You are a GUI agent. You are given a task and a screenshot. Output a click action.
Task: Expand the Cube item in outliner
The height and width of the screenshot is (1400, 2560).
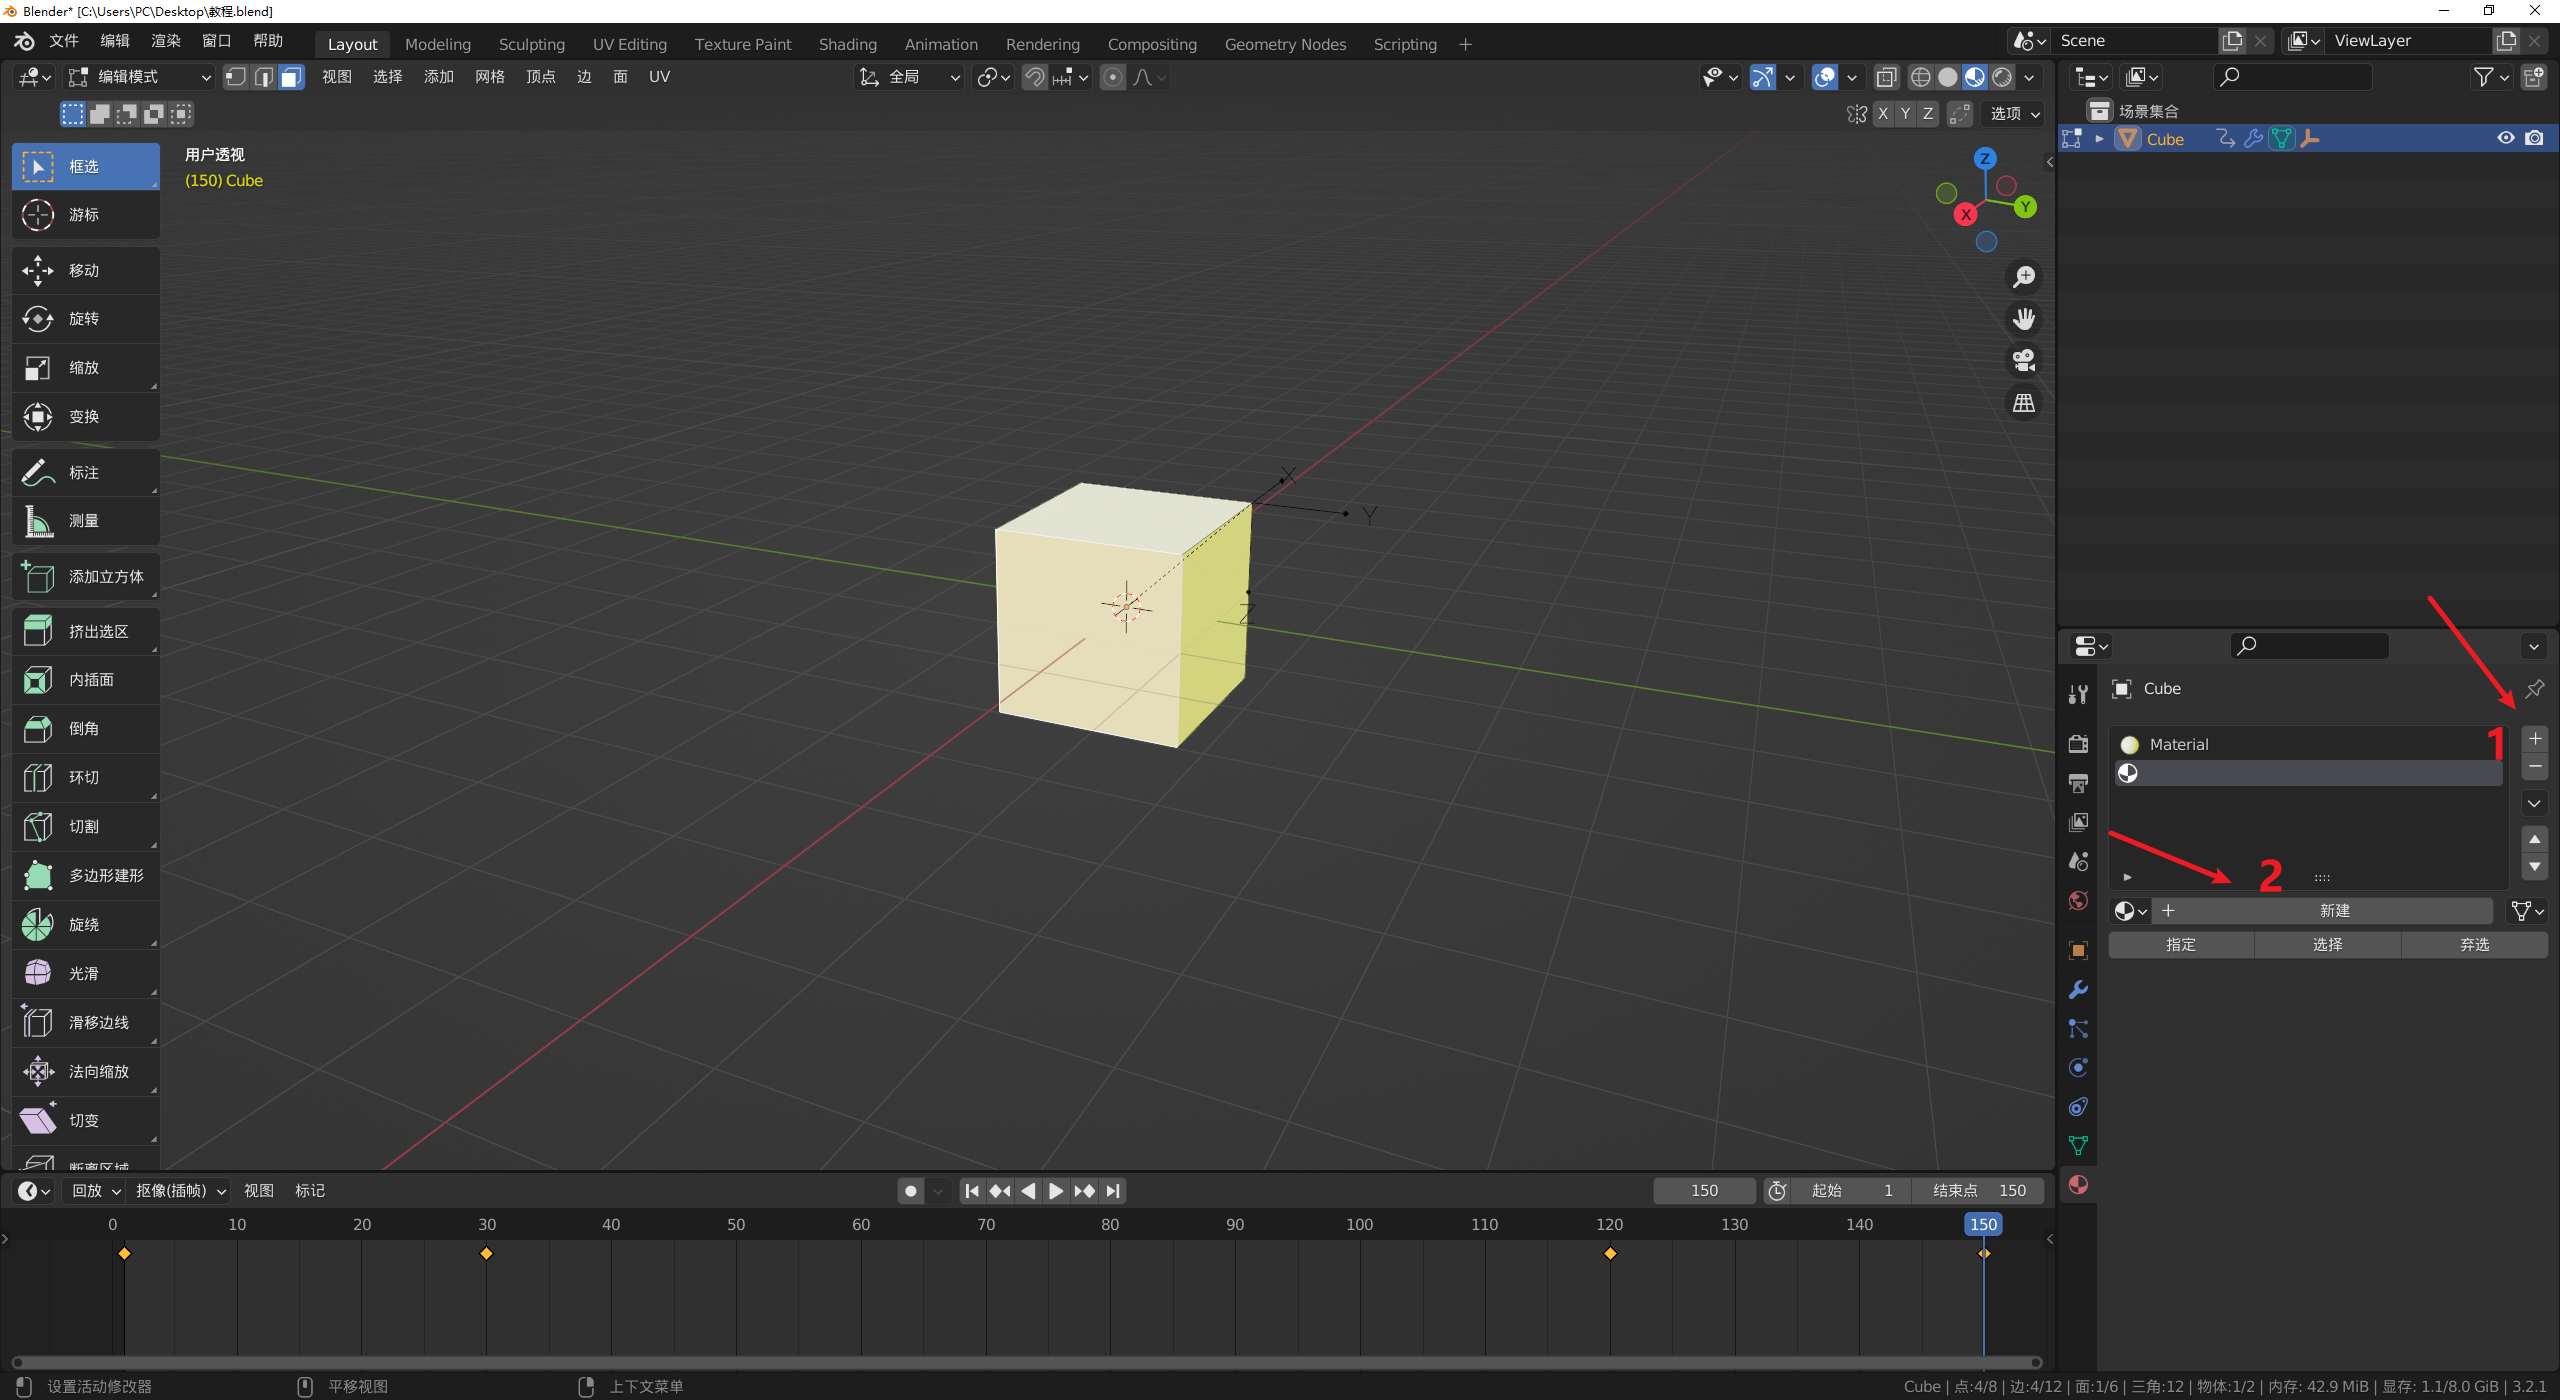click(2099, 139)
